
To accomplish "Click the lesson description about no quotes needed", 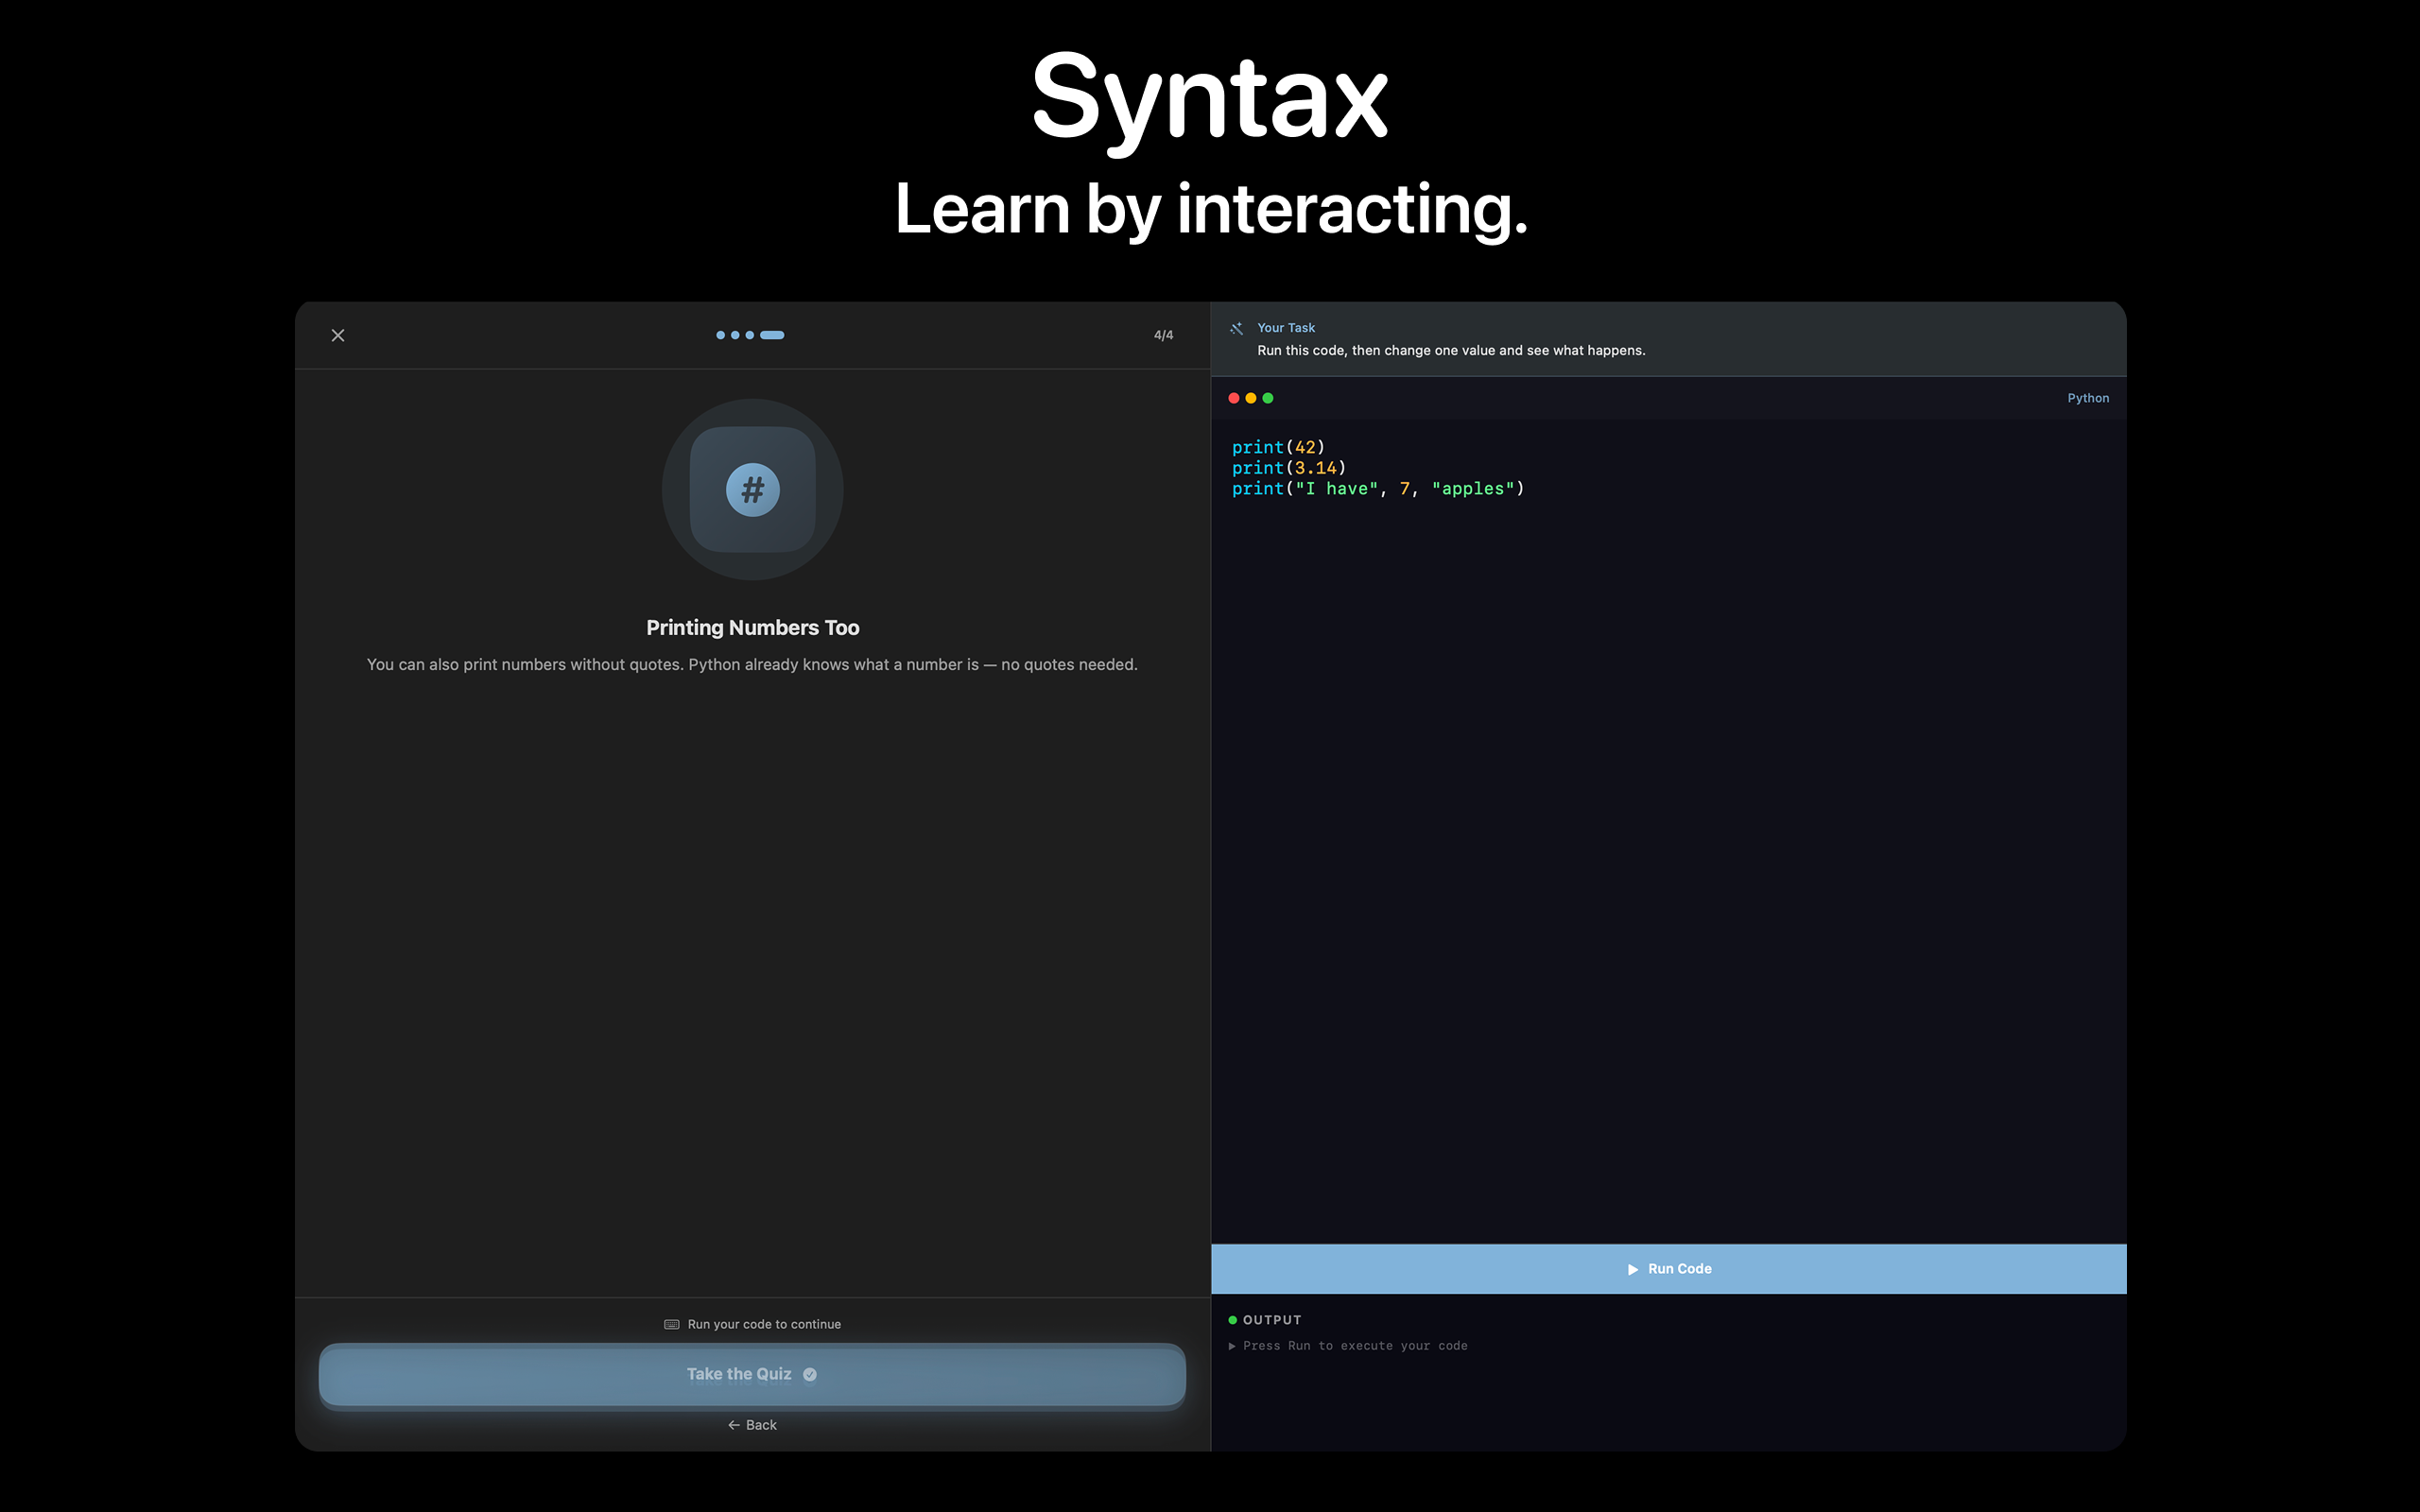I will 752,665.
